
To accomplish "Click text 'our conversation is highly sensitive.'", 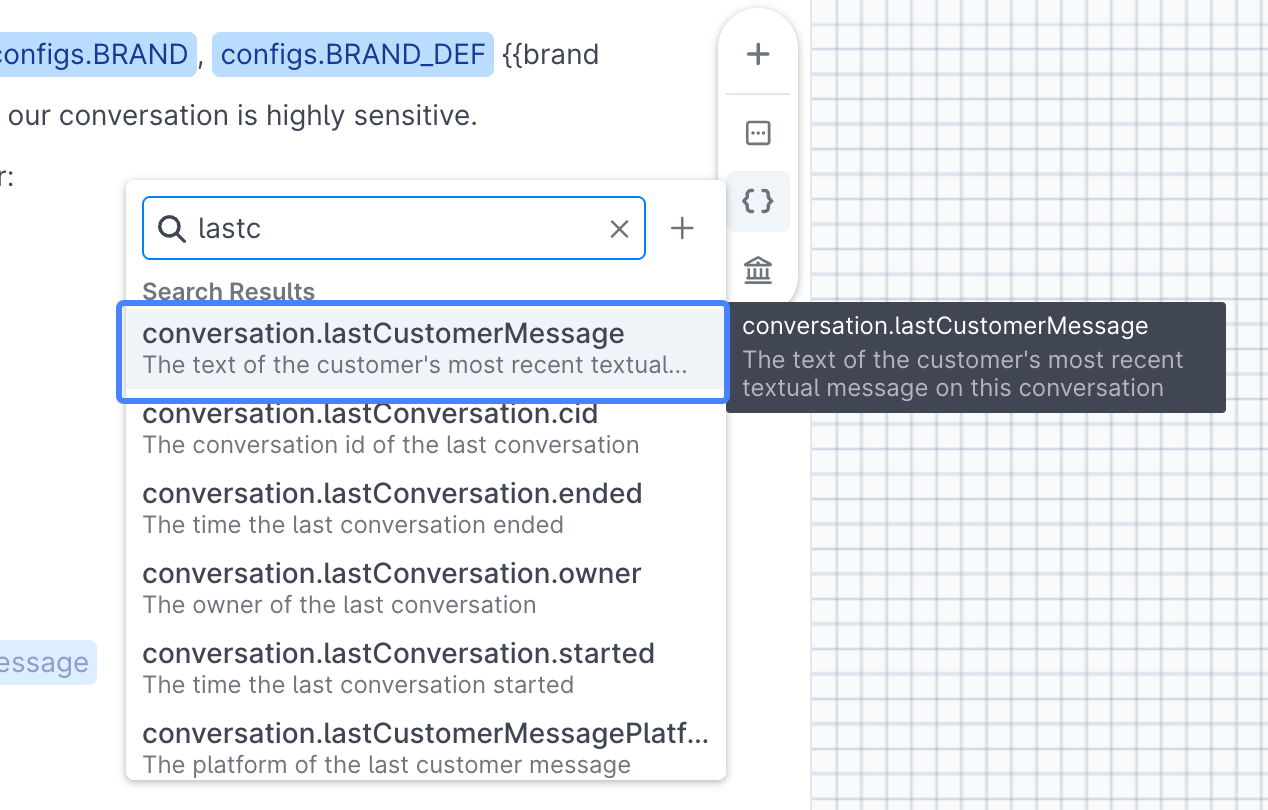I will coord(243,116).
